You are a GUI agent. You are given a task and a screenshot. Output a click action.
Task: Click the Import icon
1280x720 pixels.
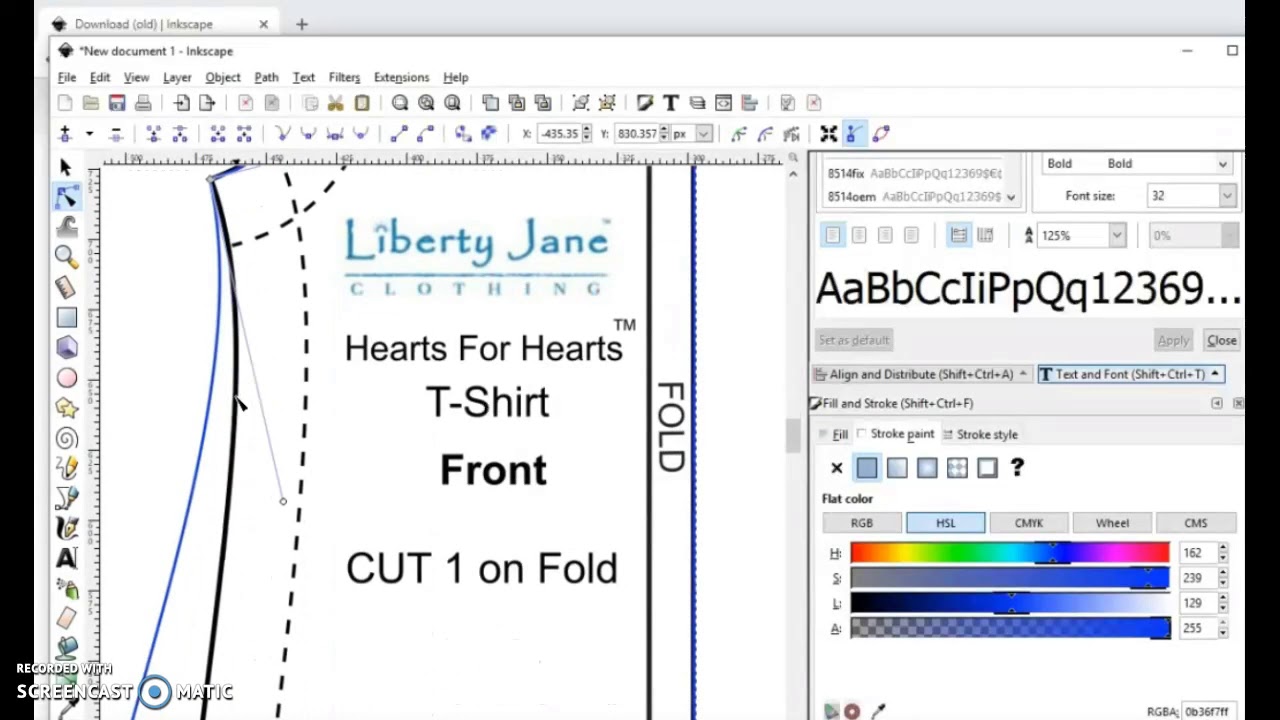182,103
